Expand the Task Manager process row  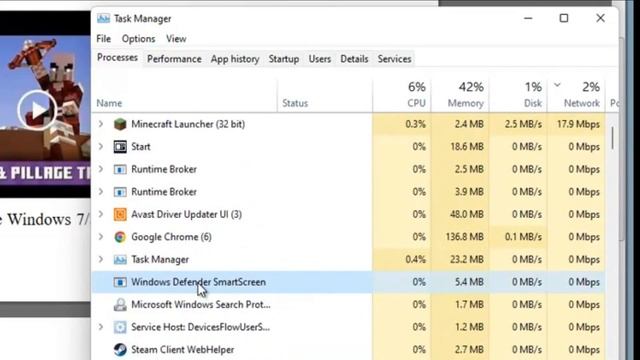[101, 259]
